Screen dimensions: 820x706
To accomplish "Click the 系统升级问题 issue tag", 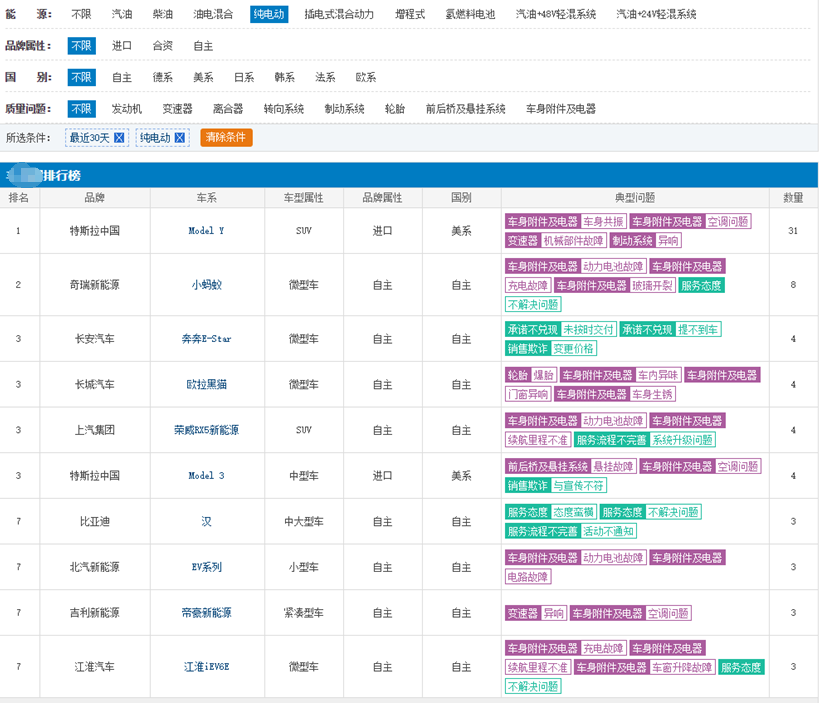I will (682, 440).
